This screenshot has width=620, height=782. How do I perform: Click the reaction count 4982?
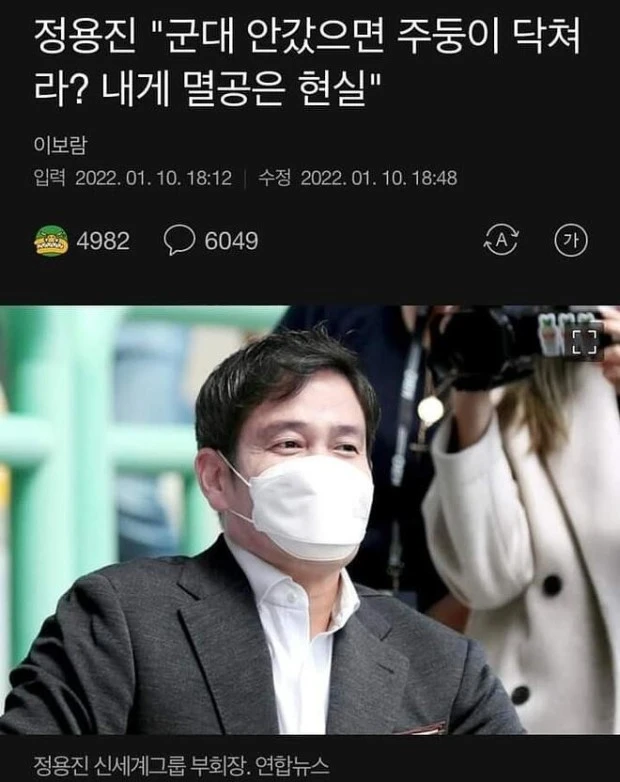[x=103, y=241]
